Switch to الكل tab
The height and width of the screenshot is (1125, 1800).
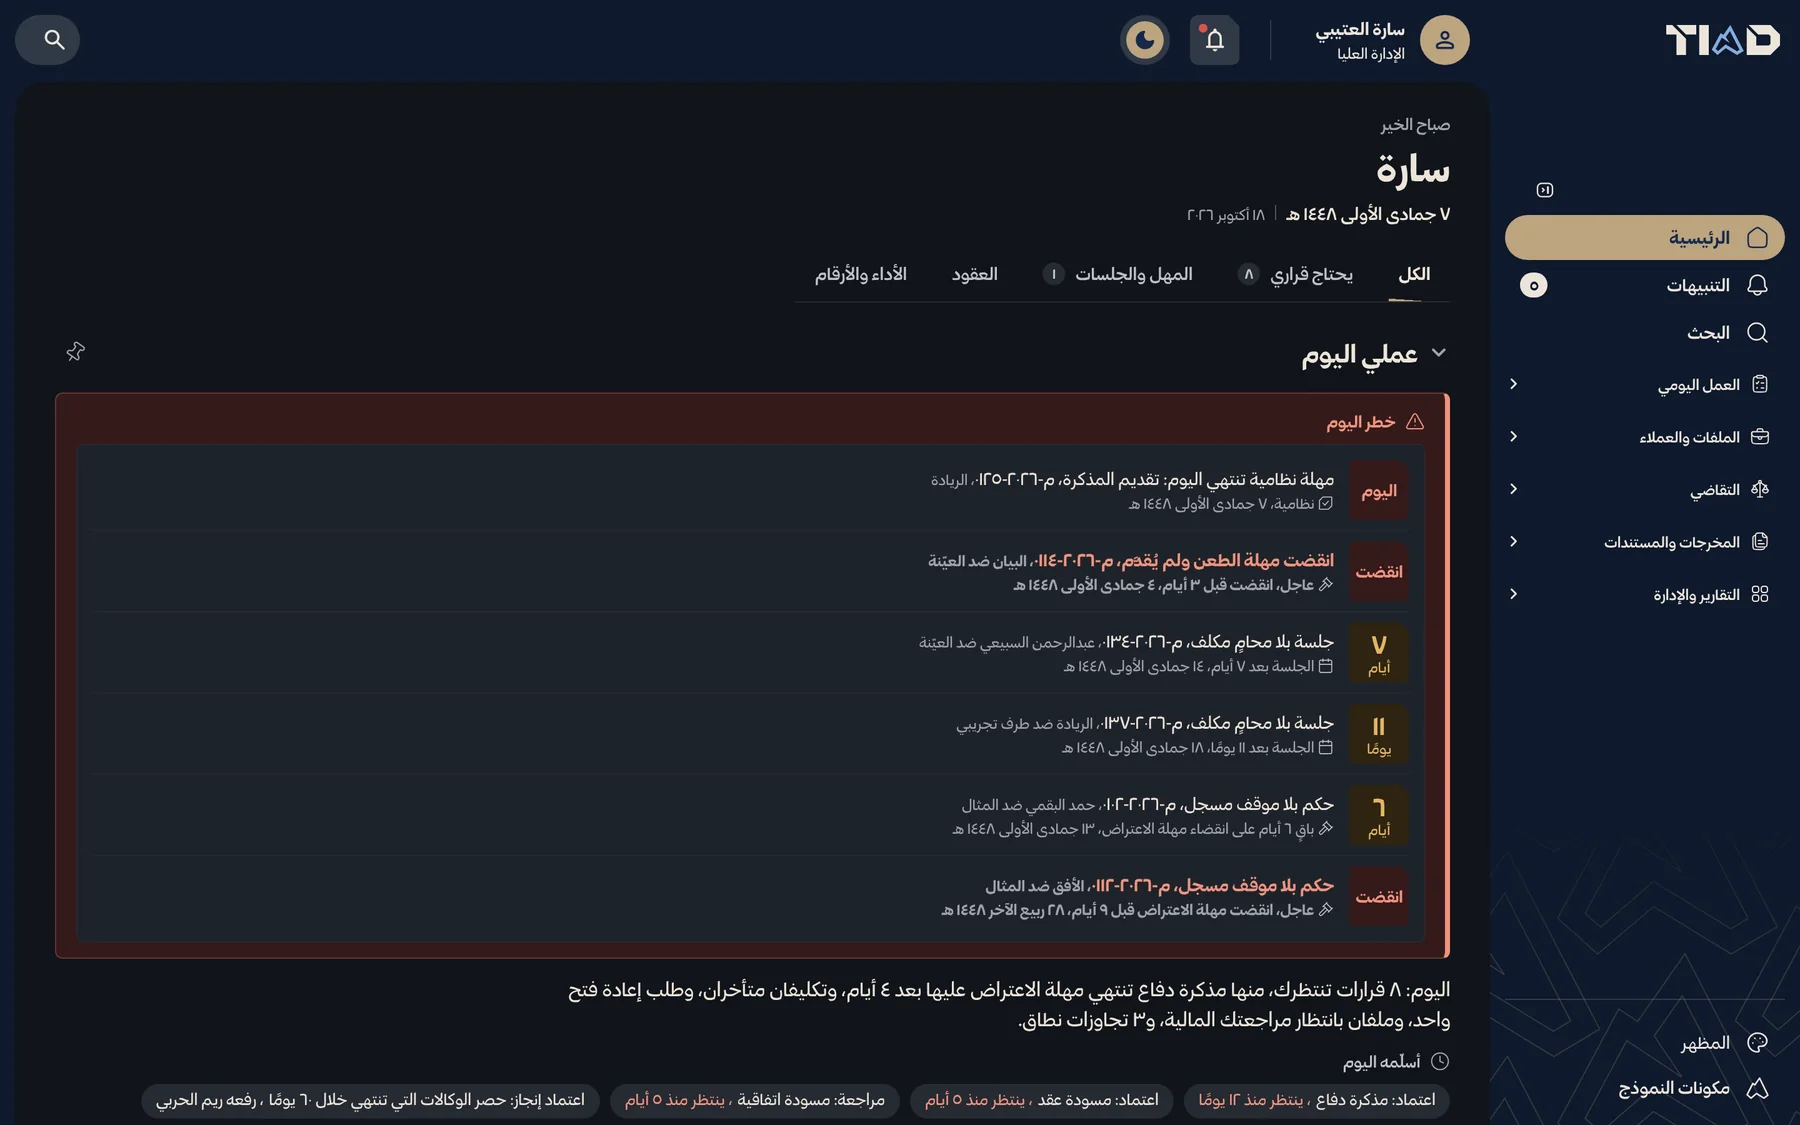pos(1414,274)
